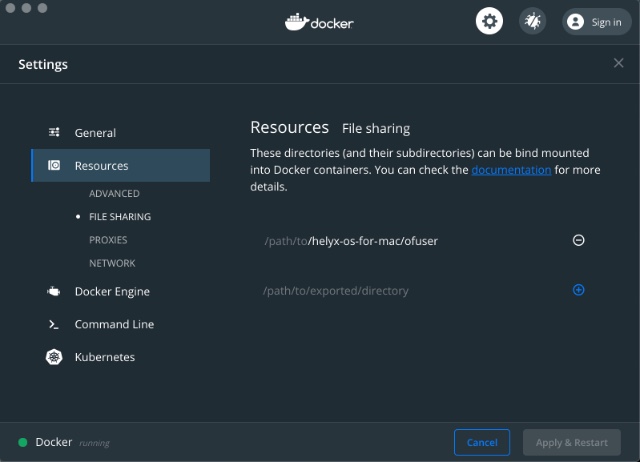This screenshot has height=462, width=640.
Task: Click the Command Line prompt icon
Action: tap(53, 324)
